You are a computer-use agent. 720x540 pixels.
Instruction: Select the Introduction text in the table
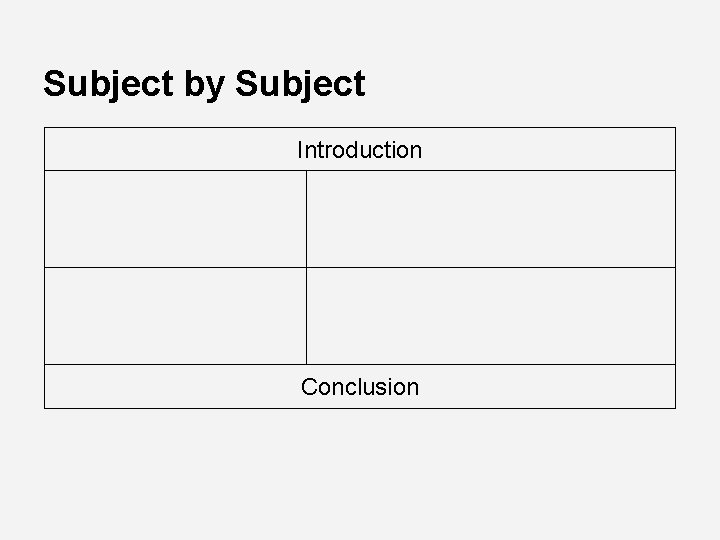click(359, 150)
